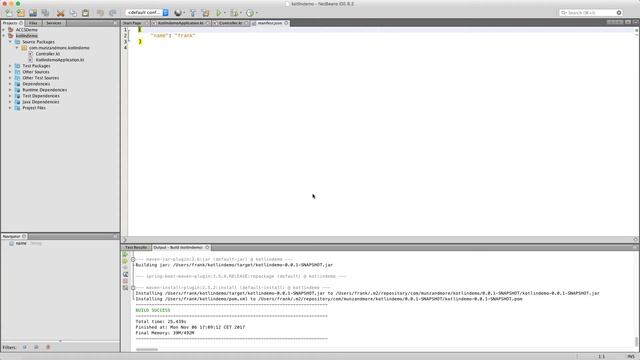640x360 pixels.
Task: Toggle the second Navigator filter button
Action: [x=36, y=347]
